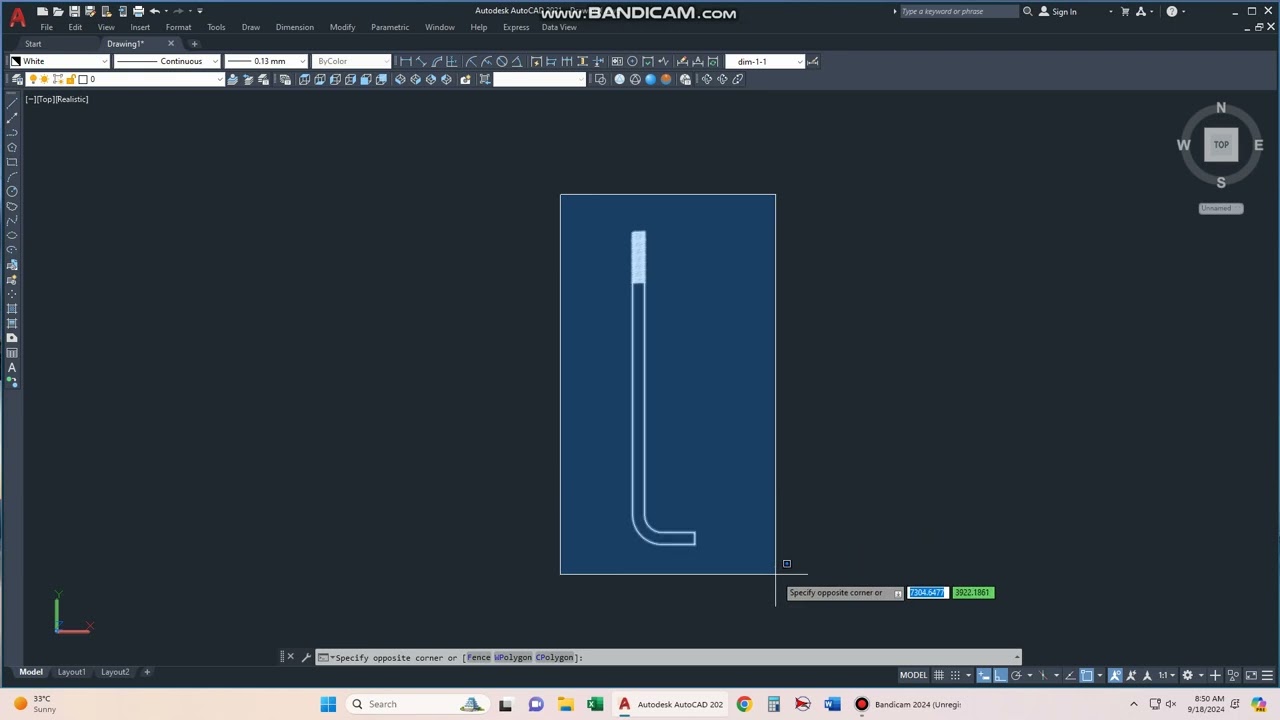
Task: Select the Radius dimension tool
Action: point(471,61)
